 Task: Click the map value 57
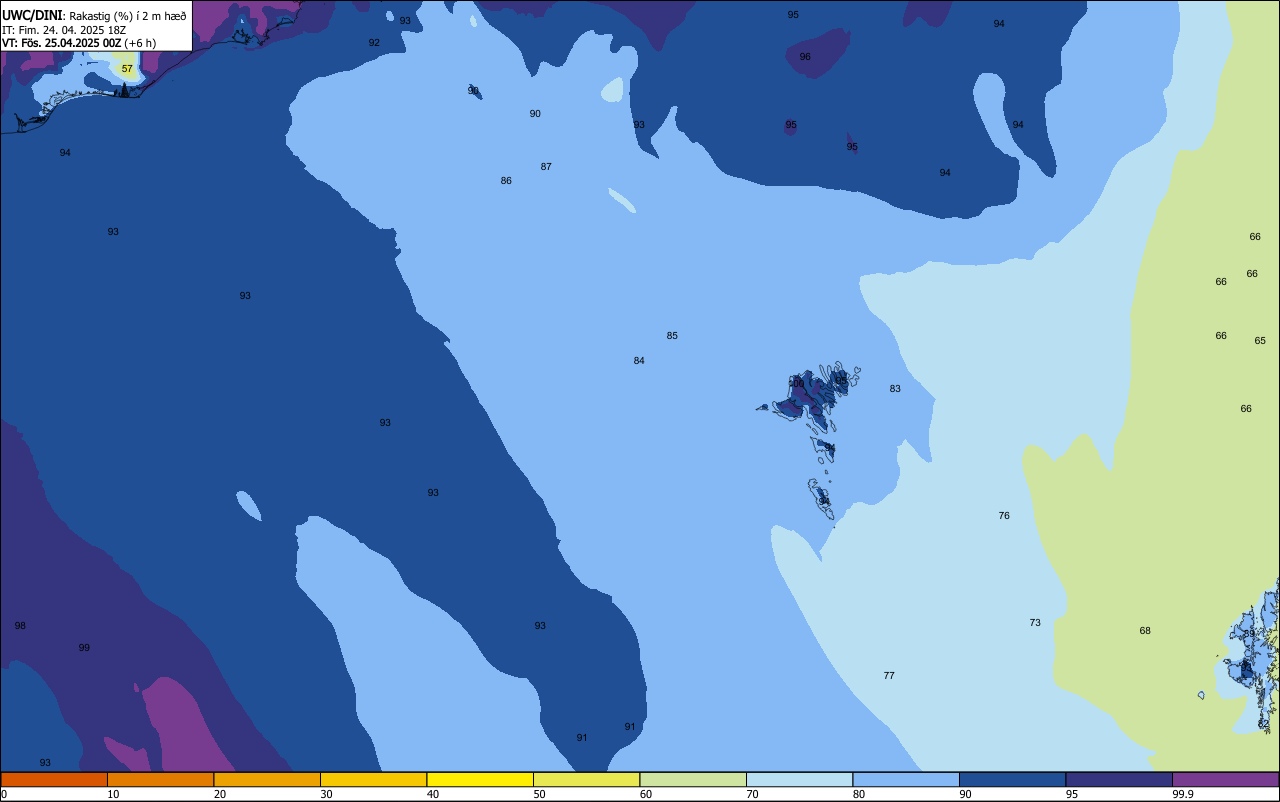(x=127, y=69)
